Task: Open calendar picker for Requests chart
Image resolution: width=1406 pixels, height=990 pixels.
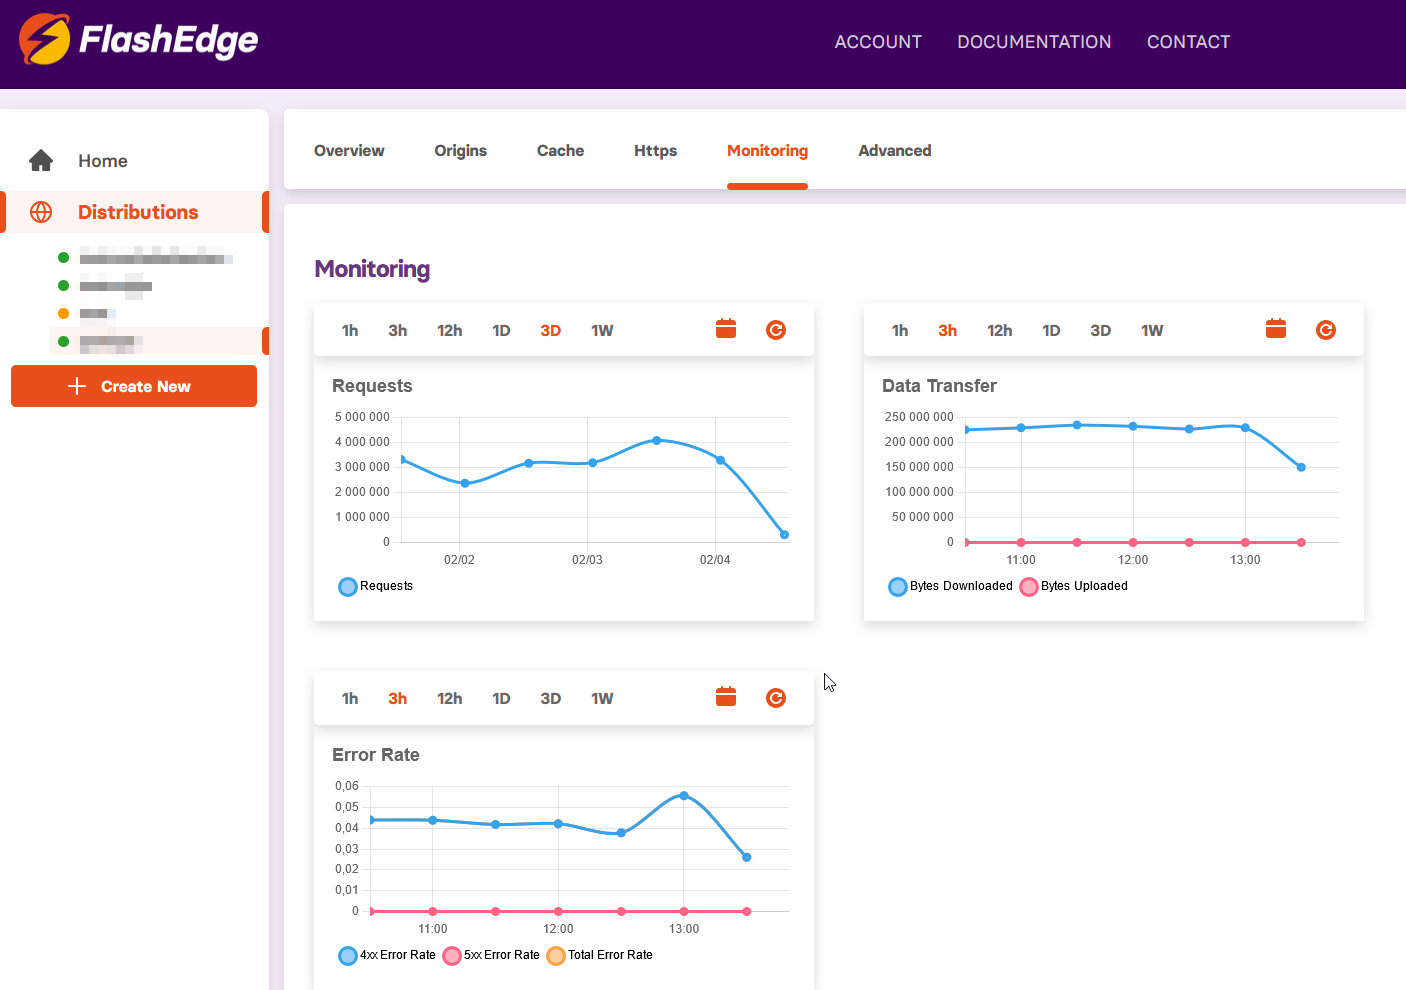Action: pos(726,329)
